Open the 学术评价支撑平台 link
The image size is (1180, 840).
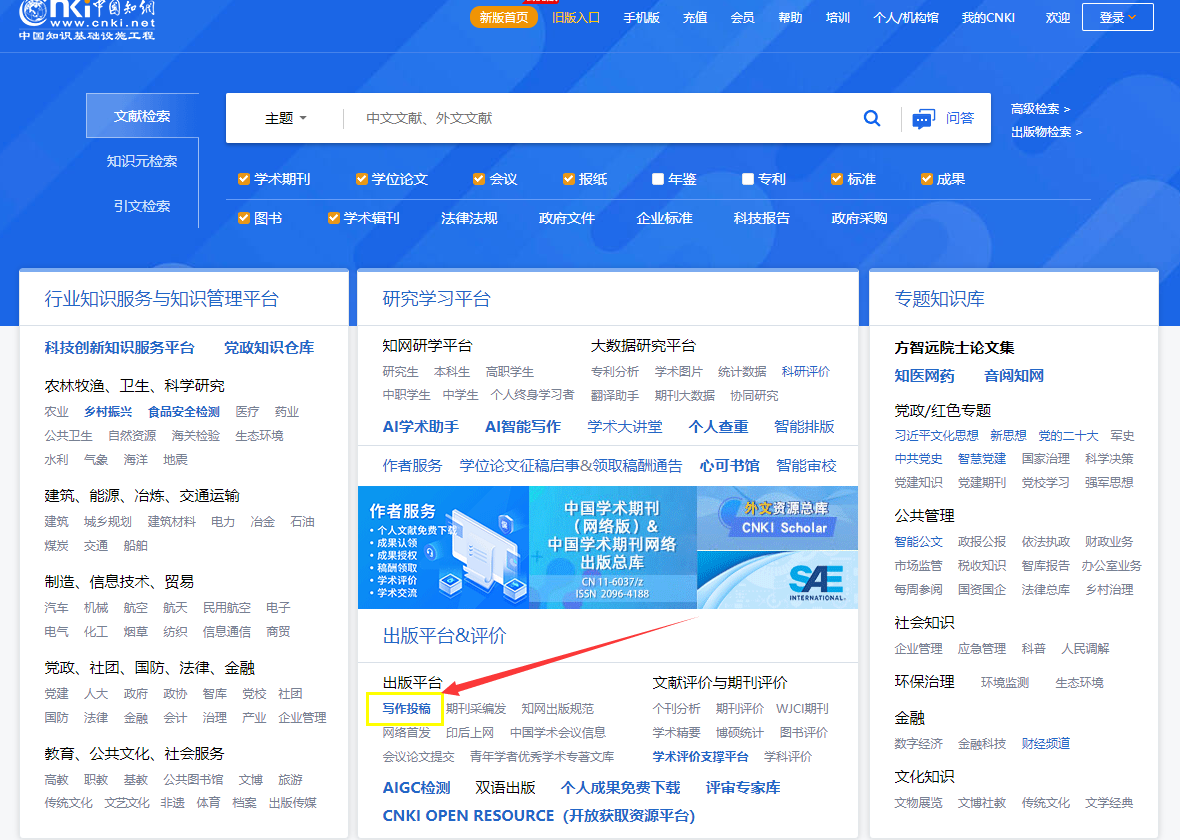click(x=701, y=756)
